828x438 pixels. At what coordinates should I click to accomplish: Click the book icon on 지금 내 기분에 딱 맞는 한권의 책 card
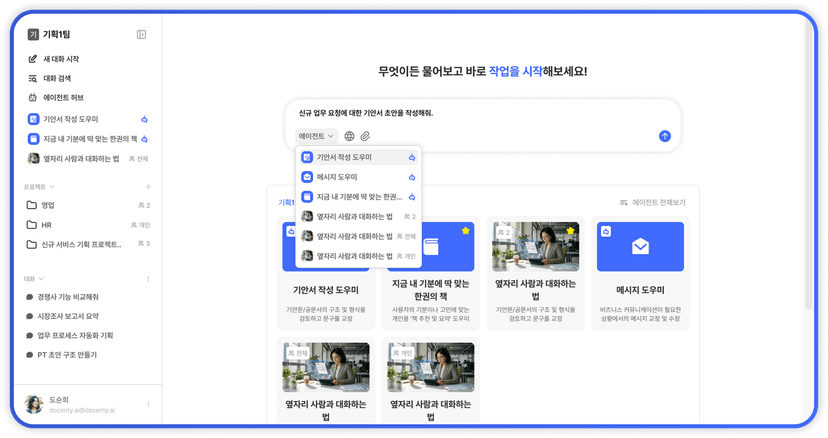[x=431, y=247]
